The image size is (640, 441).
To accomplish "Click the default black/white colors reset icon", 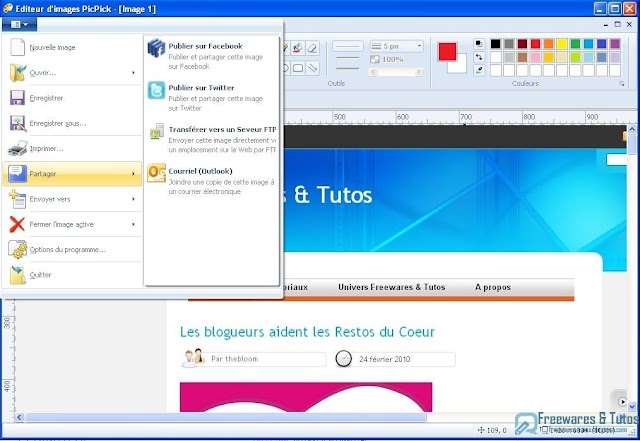I will pyautogui.click(x=479, y=43).
